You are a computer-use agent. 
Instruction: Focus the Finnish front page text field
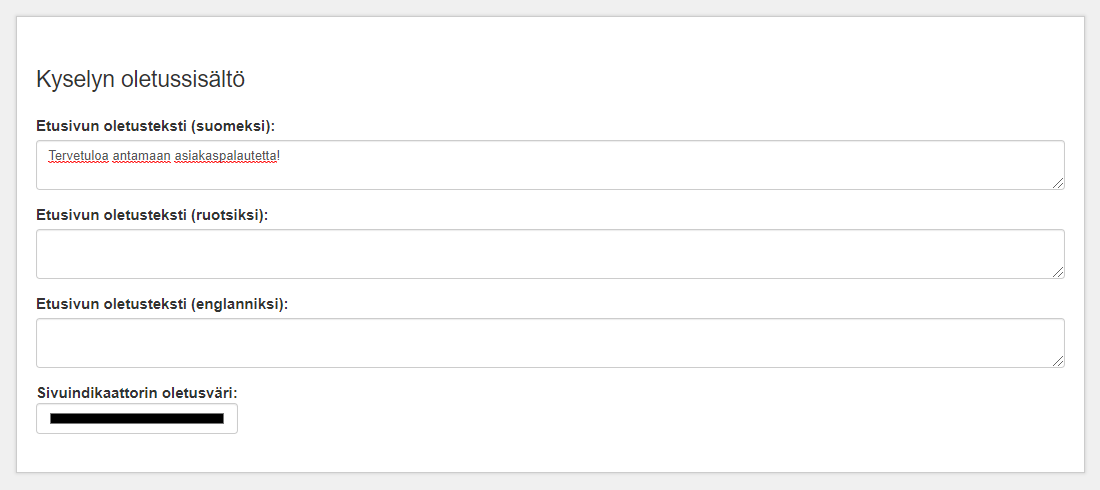[550, 165]
